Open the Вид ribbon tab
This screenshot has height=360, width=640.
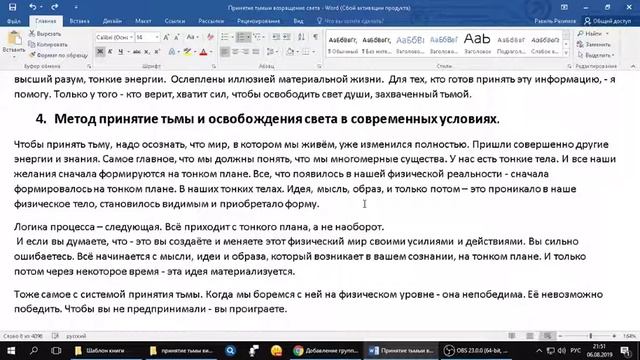coord(298,21)
